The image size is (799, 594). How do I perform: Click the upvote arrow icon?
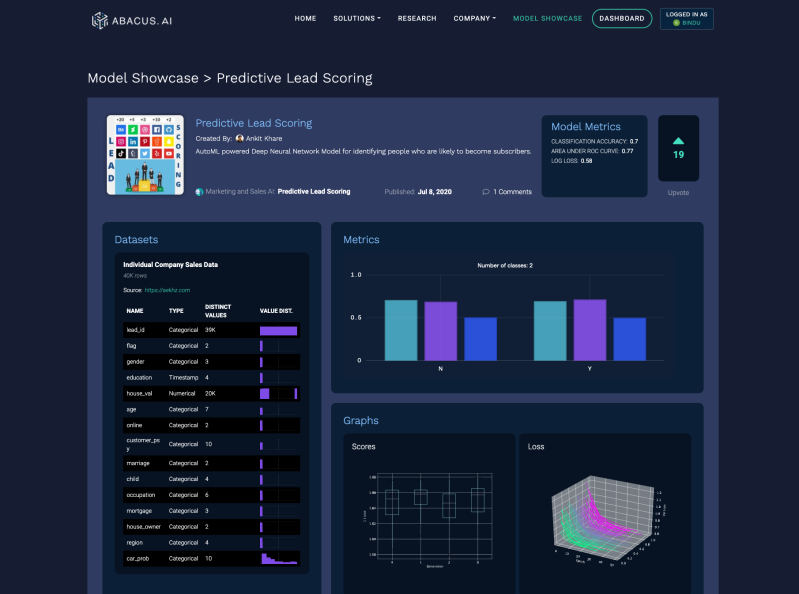click(x=678, y=141)
